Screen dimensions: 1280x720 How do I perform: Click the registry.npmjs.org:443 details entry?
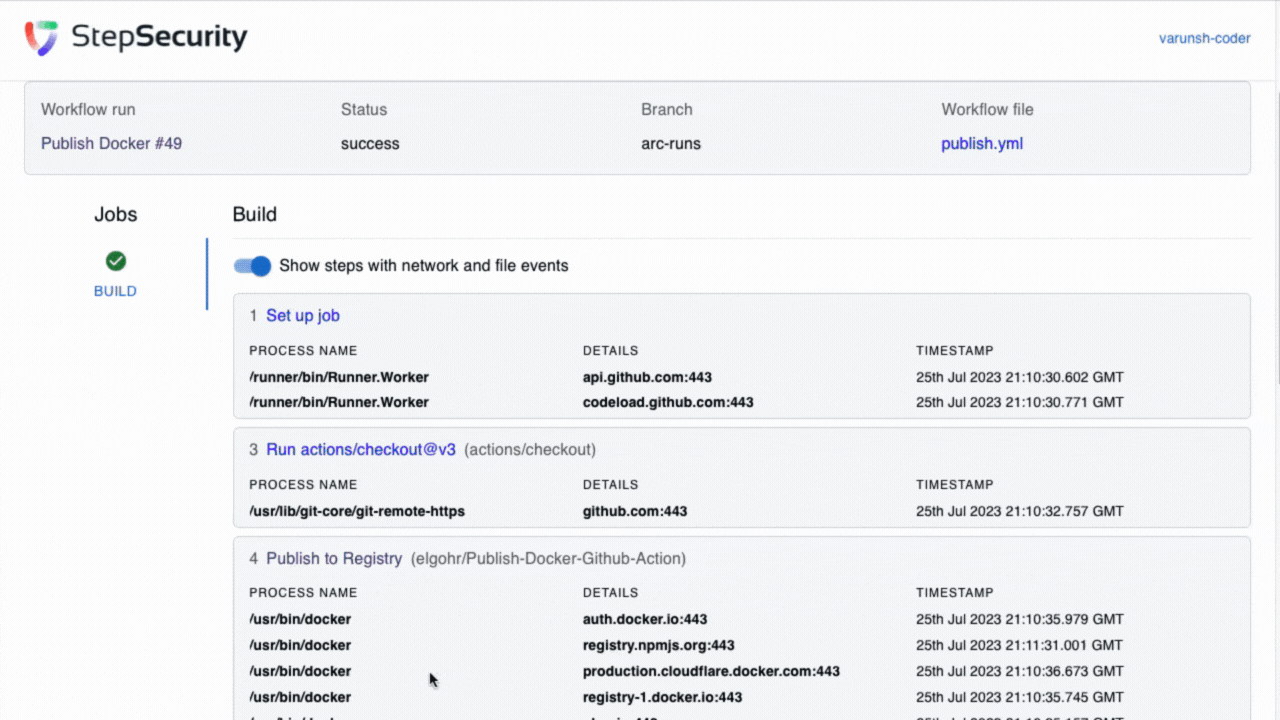click(658, 646)
